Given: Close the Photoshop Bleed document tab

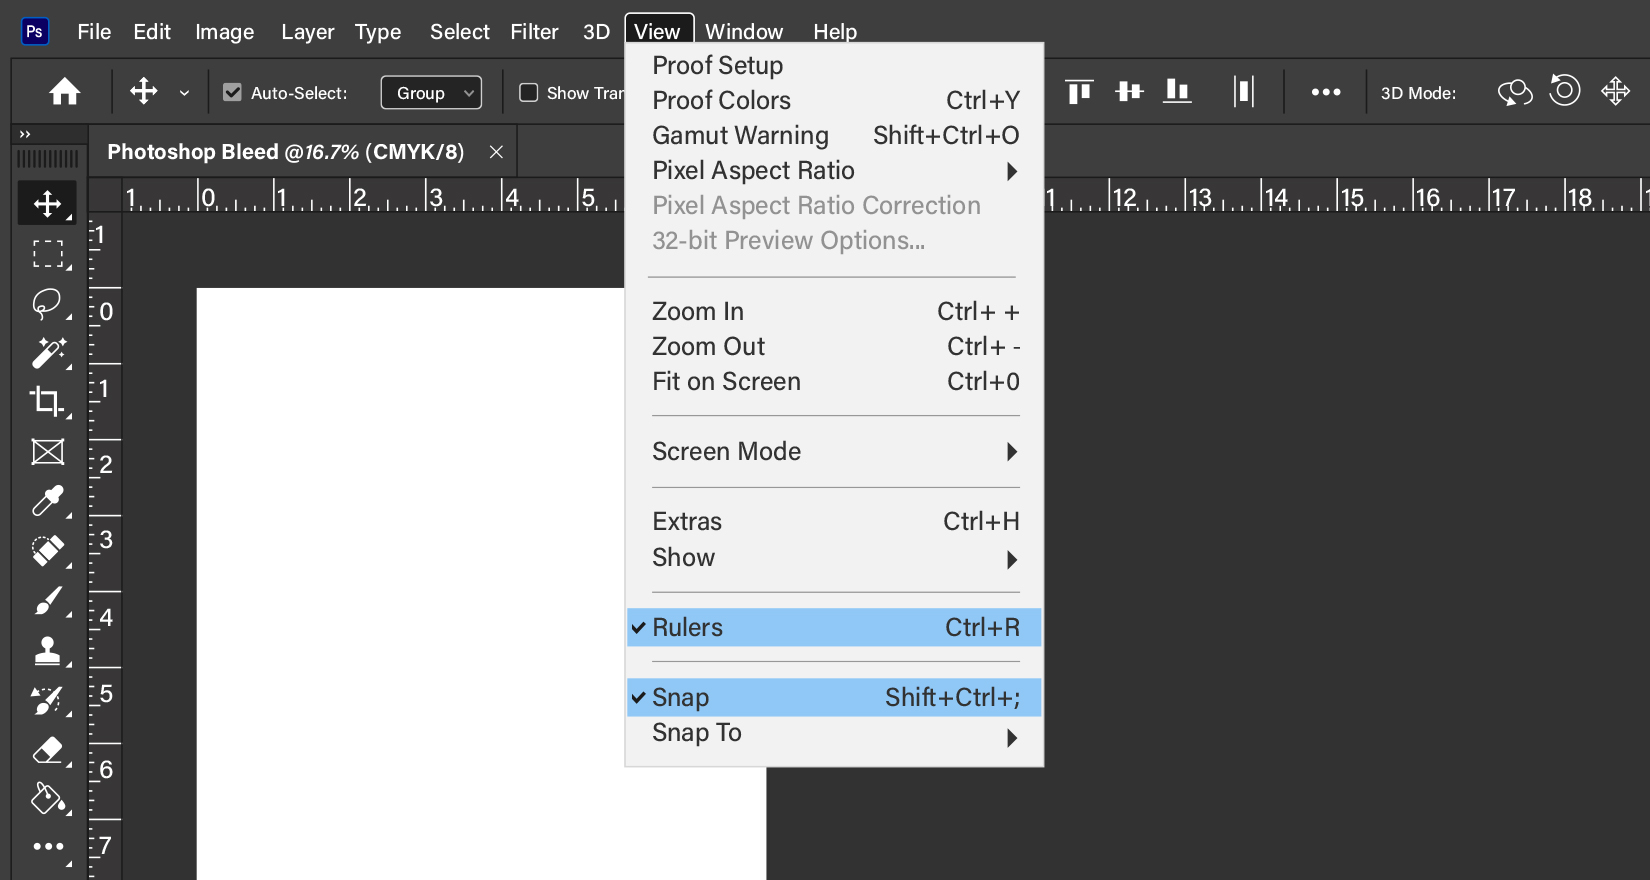Looking at the screenshot, I should point(496,152).
